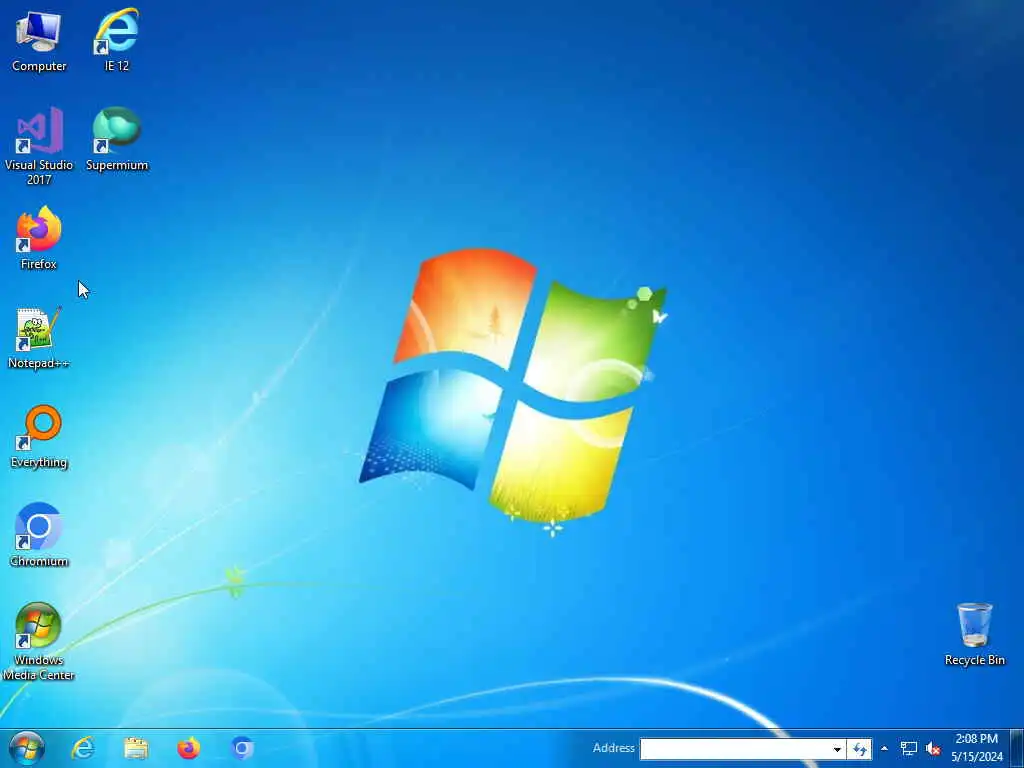The width and height of the screenshot is (1024, 768).
Task: Launch Chromium from the taskbar
Action: [242, 748]
